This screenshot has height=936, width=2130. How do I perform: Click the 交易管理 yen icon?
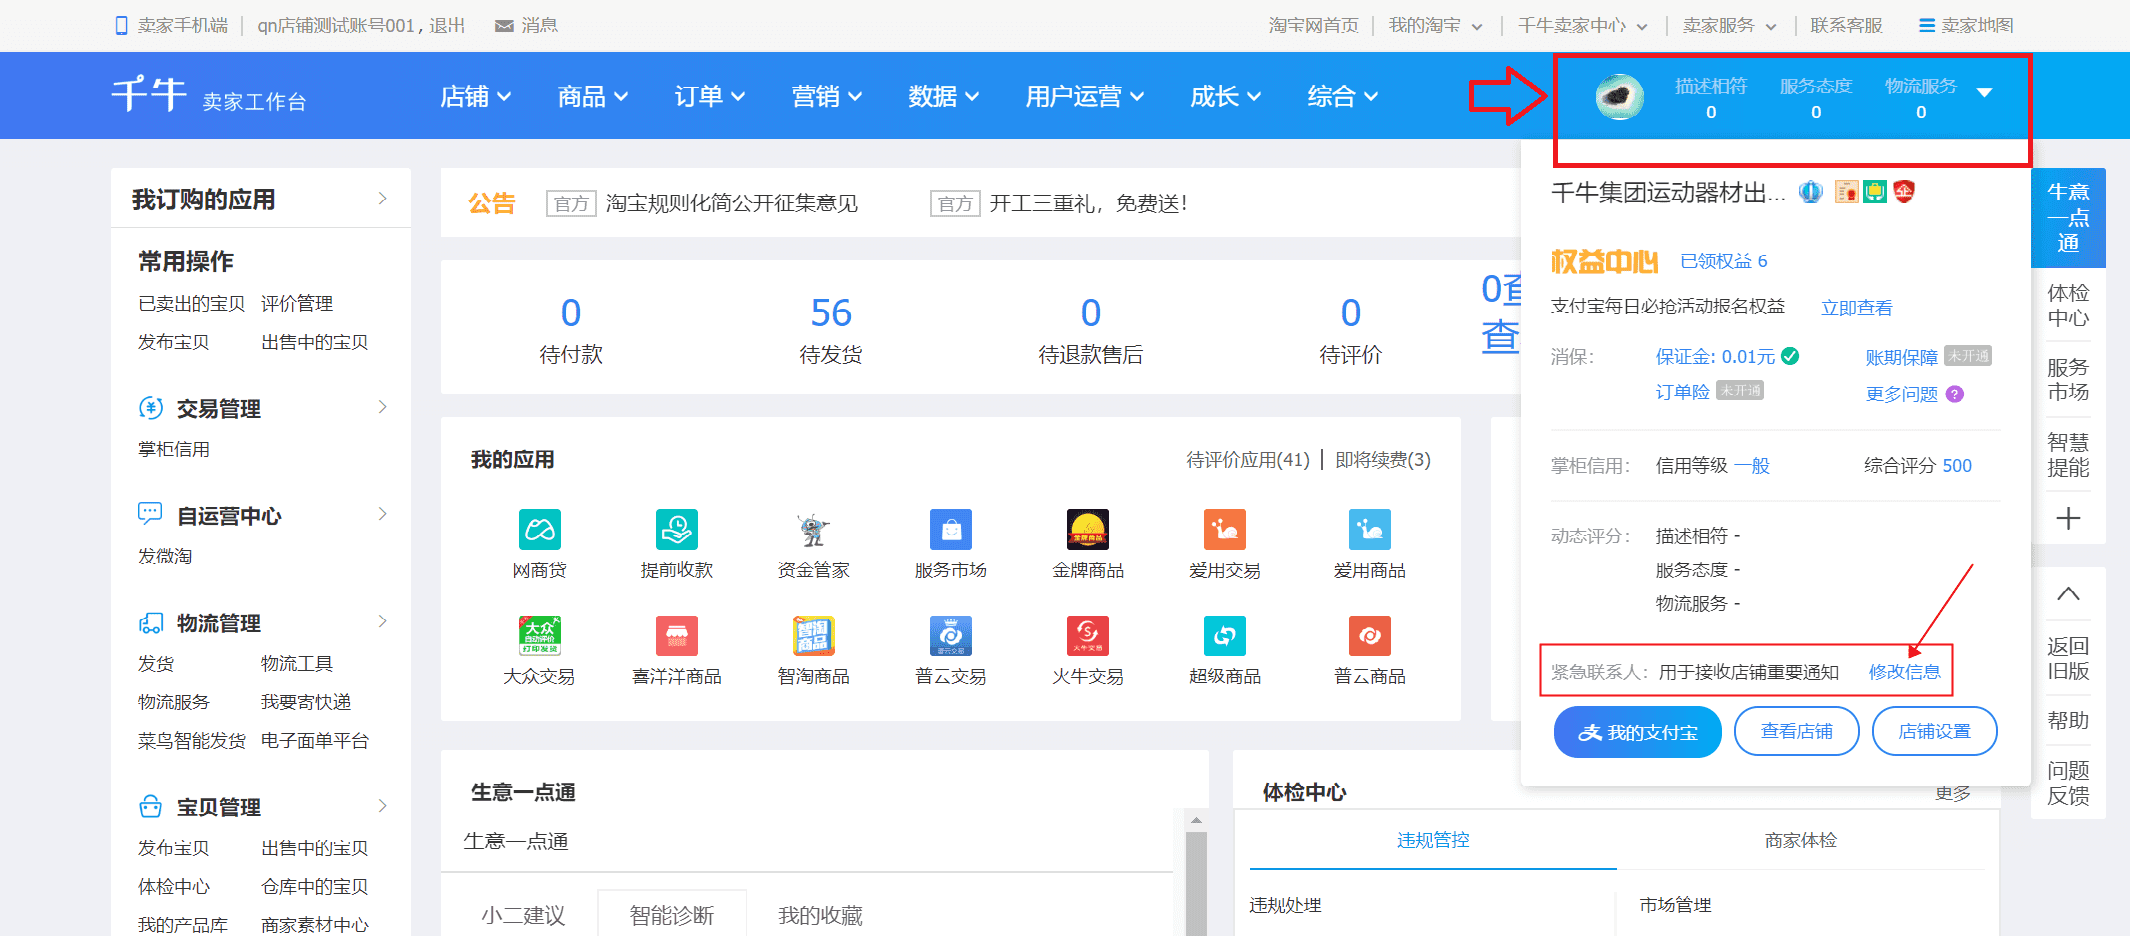[151, 408]
